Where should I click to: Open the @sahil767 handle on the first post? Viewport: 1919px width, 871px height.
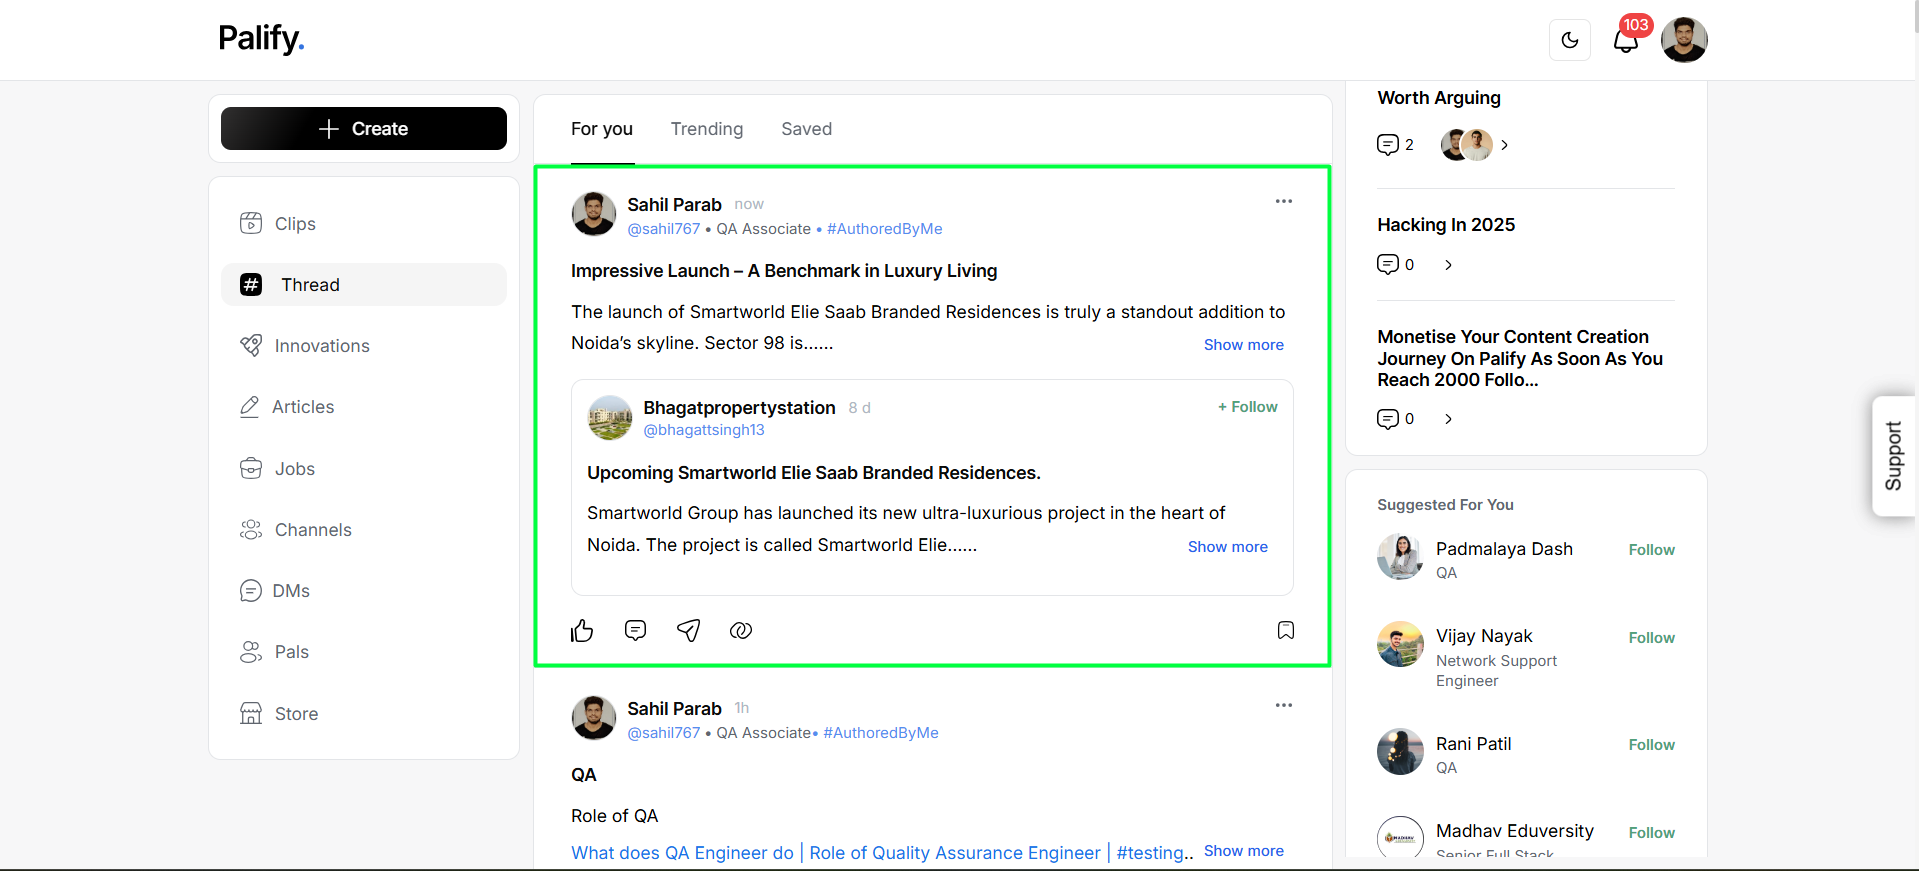pyautogui.click(x=664, y=229)
